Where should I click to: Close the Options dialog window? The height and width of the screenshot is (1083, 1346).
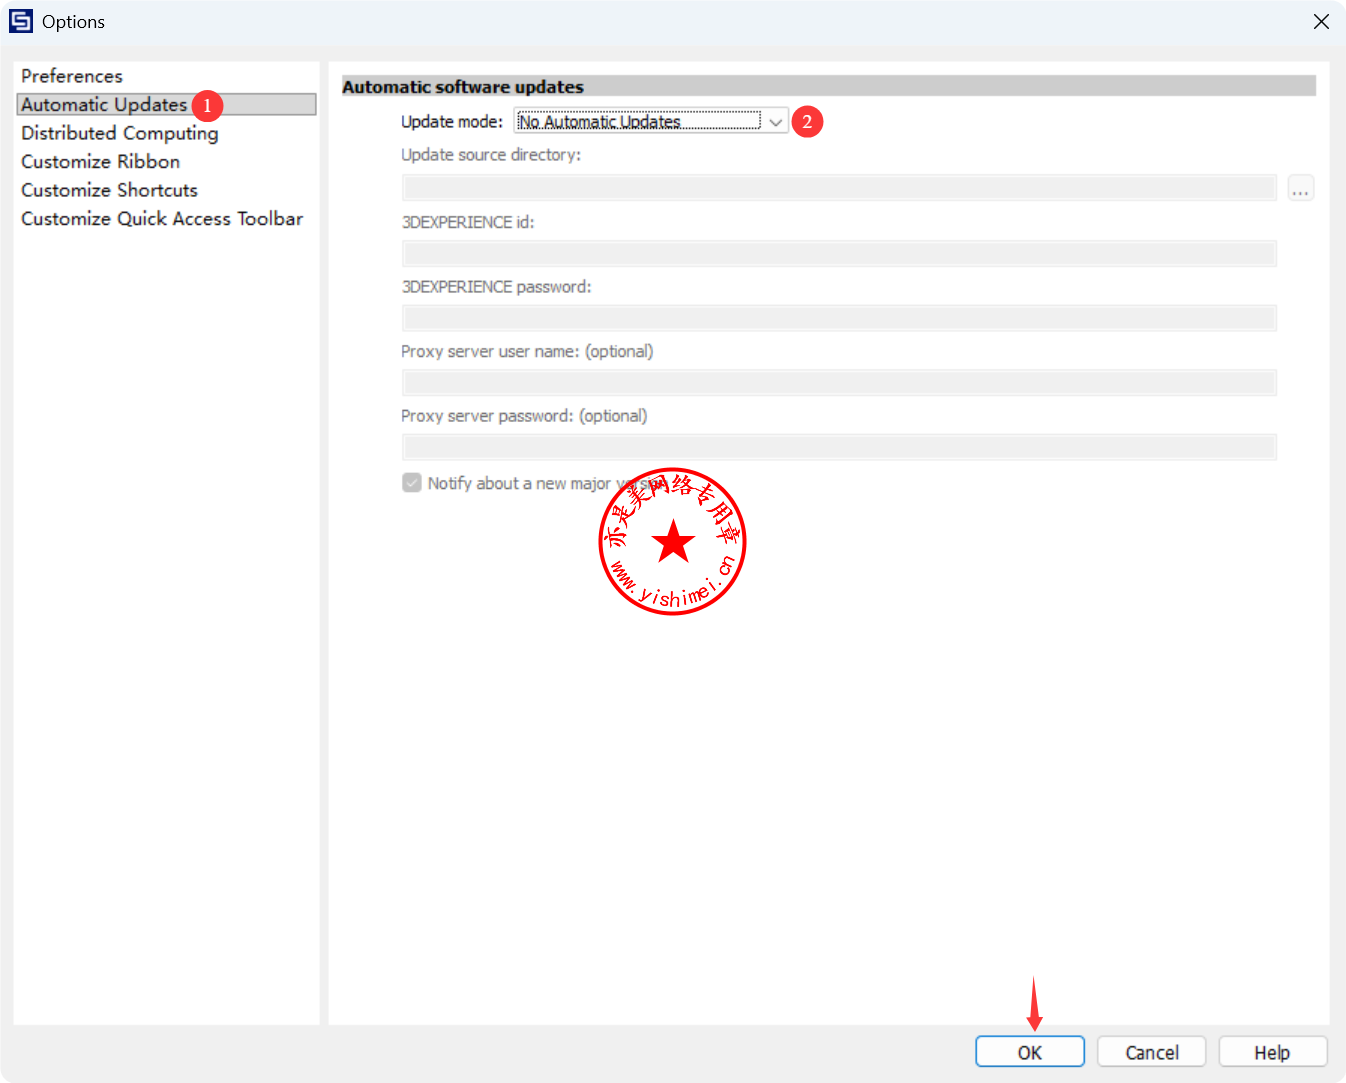click(x=1321, y=22)
